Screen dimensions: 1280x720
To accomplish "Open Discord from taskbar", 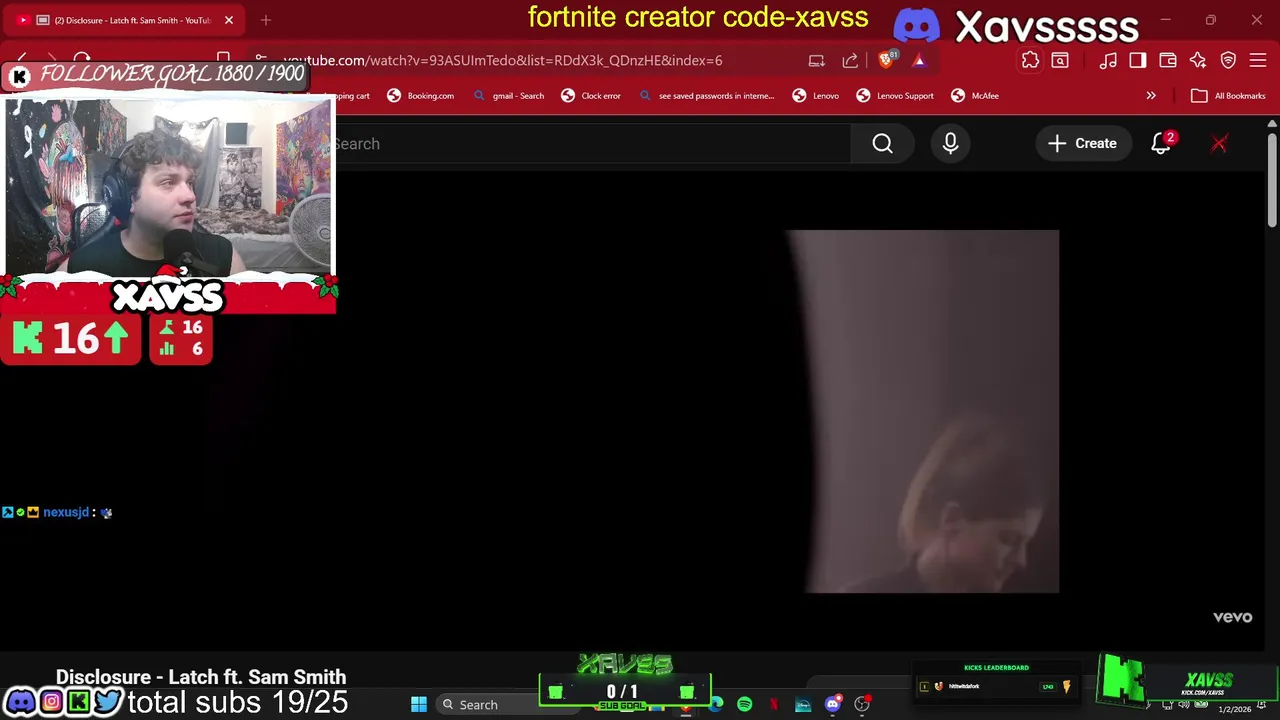I will pyautogui.click(x=832, y=704).
